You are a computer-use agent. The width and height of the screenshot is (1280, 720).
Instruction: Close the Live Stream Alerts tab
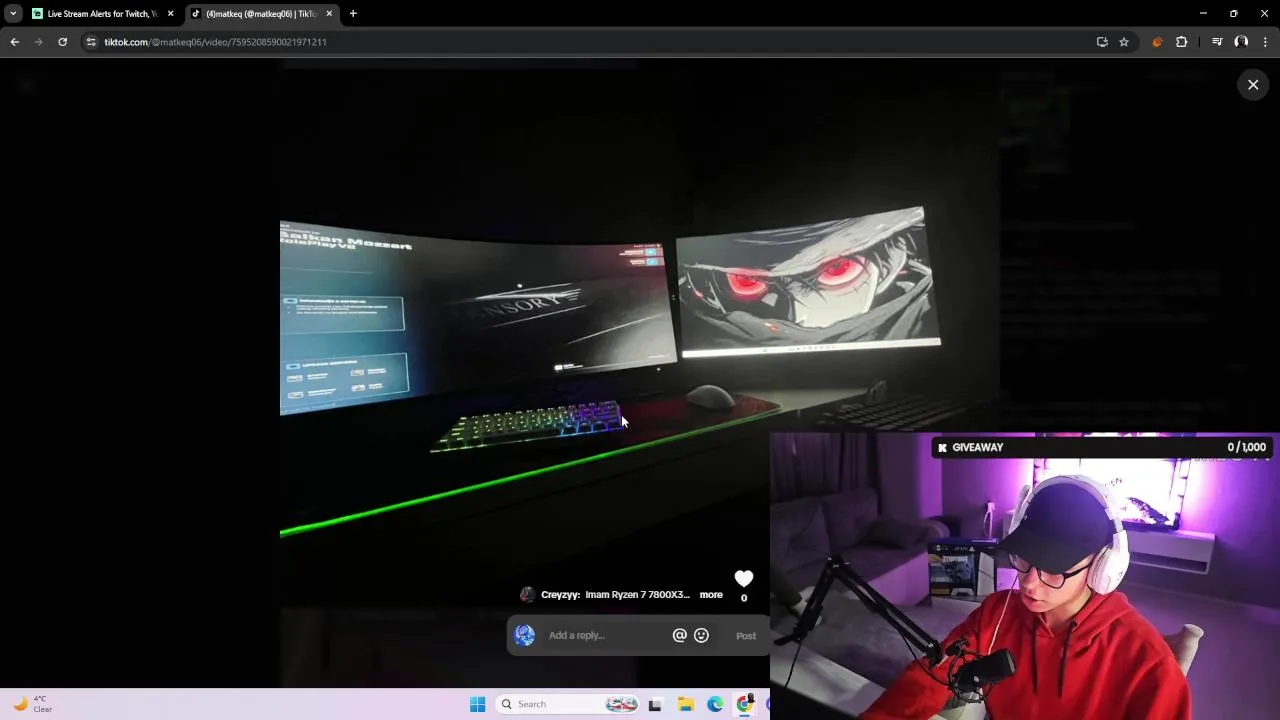click(x=170, y=14)
